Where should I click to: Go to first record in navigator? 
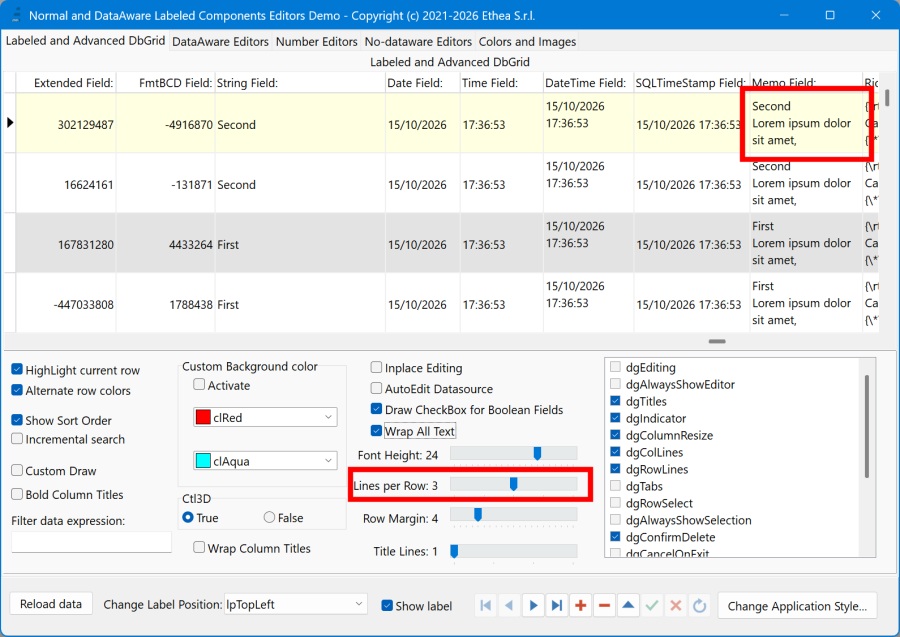pyautogui.click(x=486, y=605)
